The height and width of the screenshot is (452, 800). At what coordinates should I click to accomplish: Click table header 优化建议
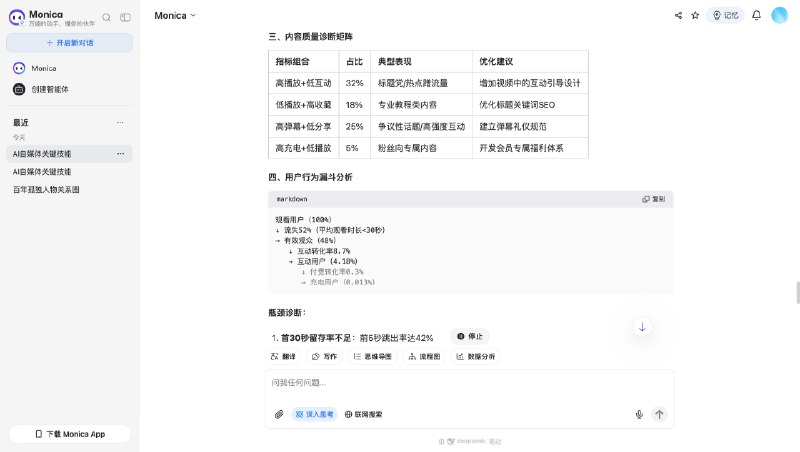530,62
